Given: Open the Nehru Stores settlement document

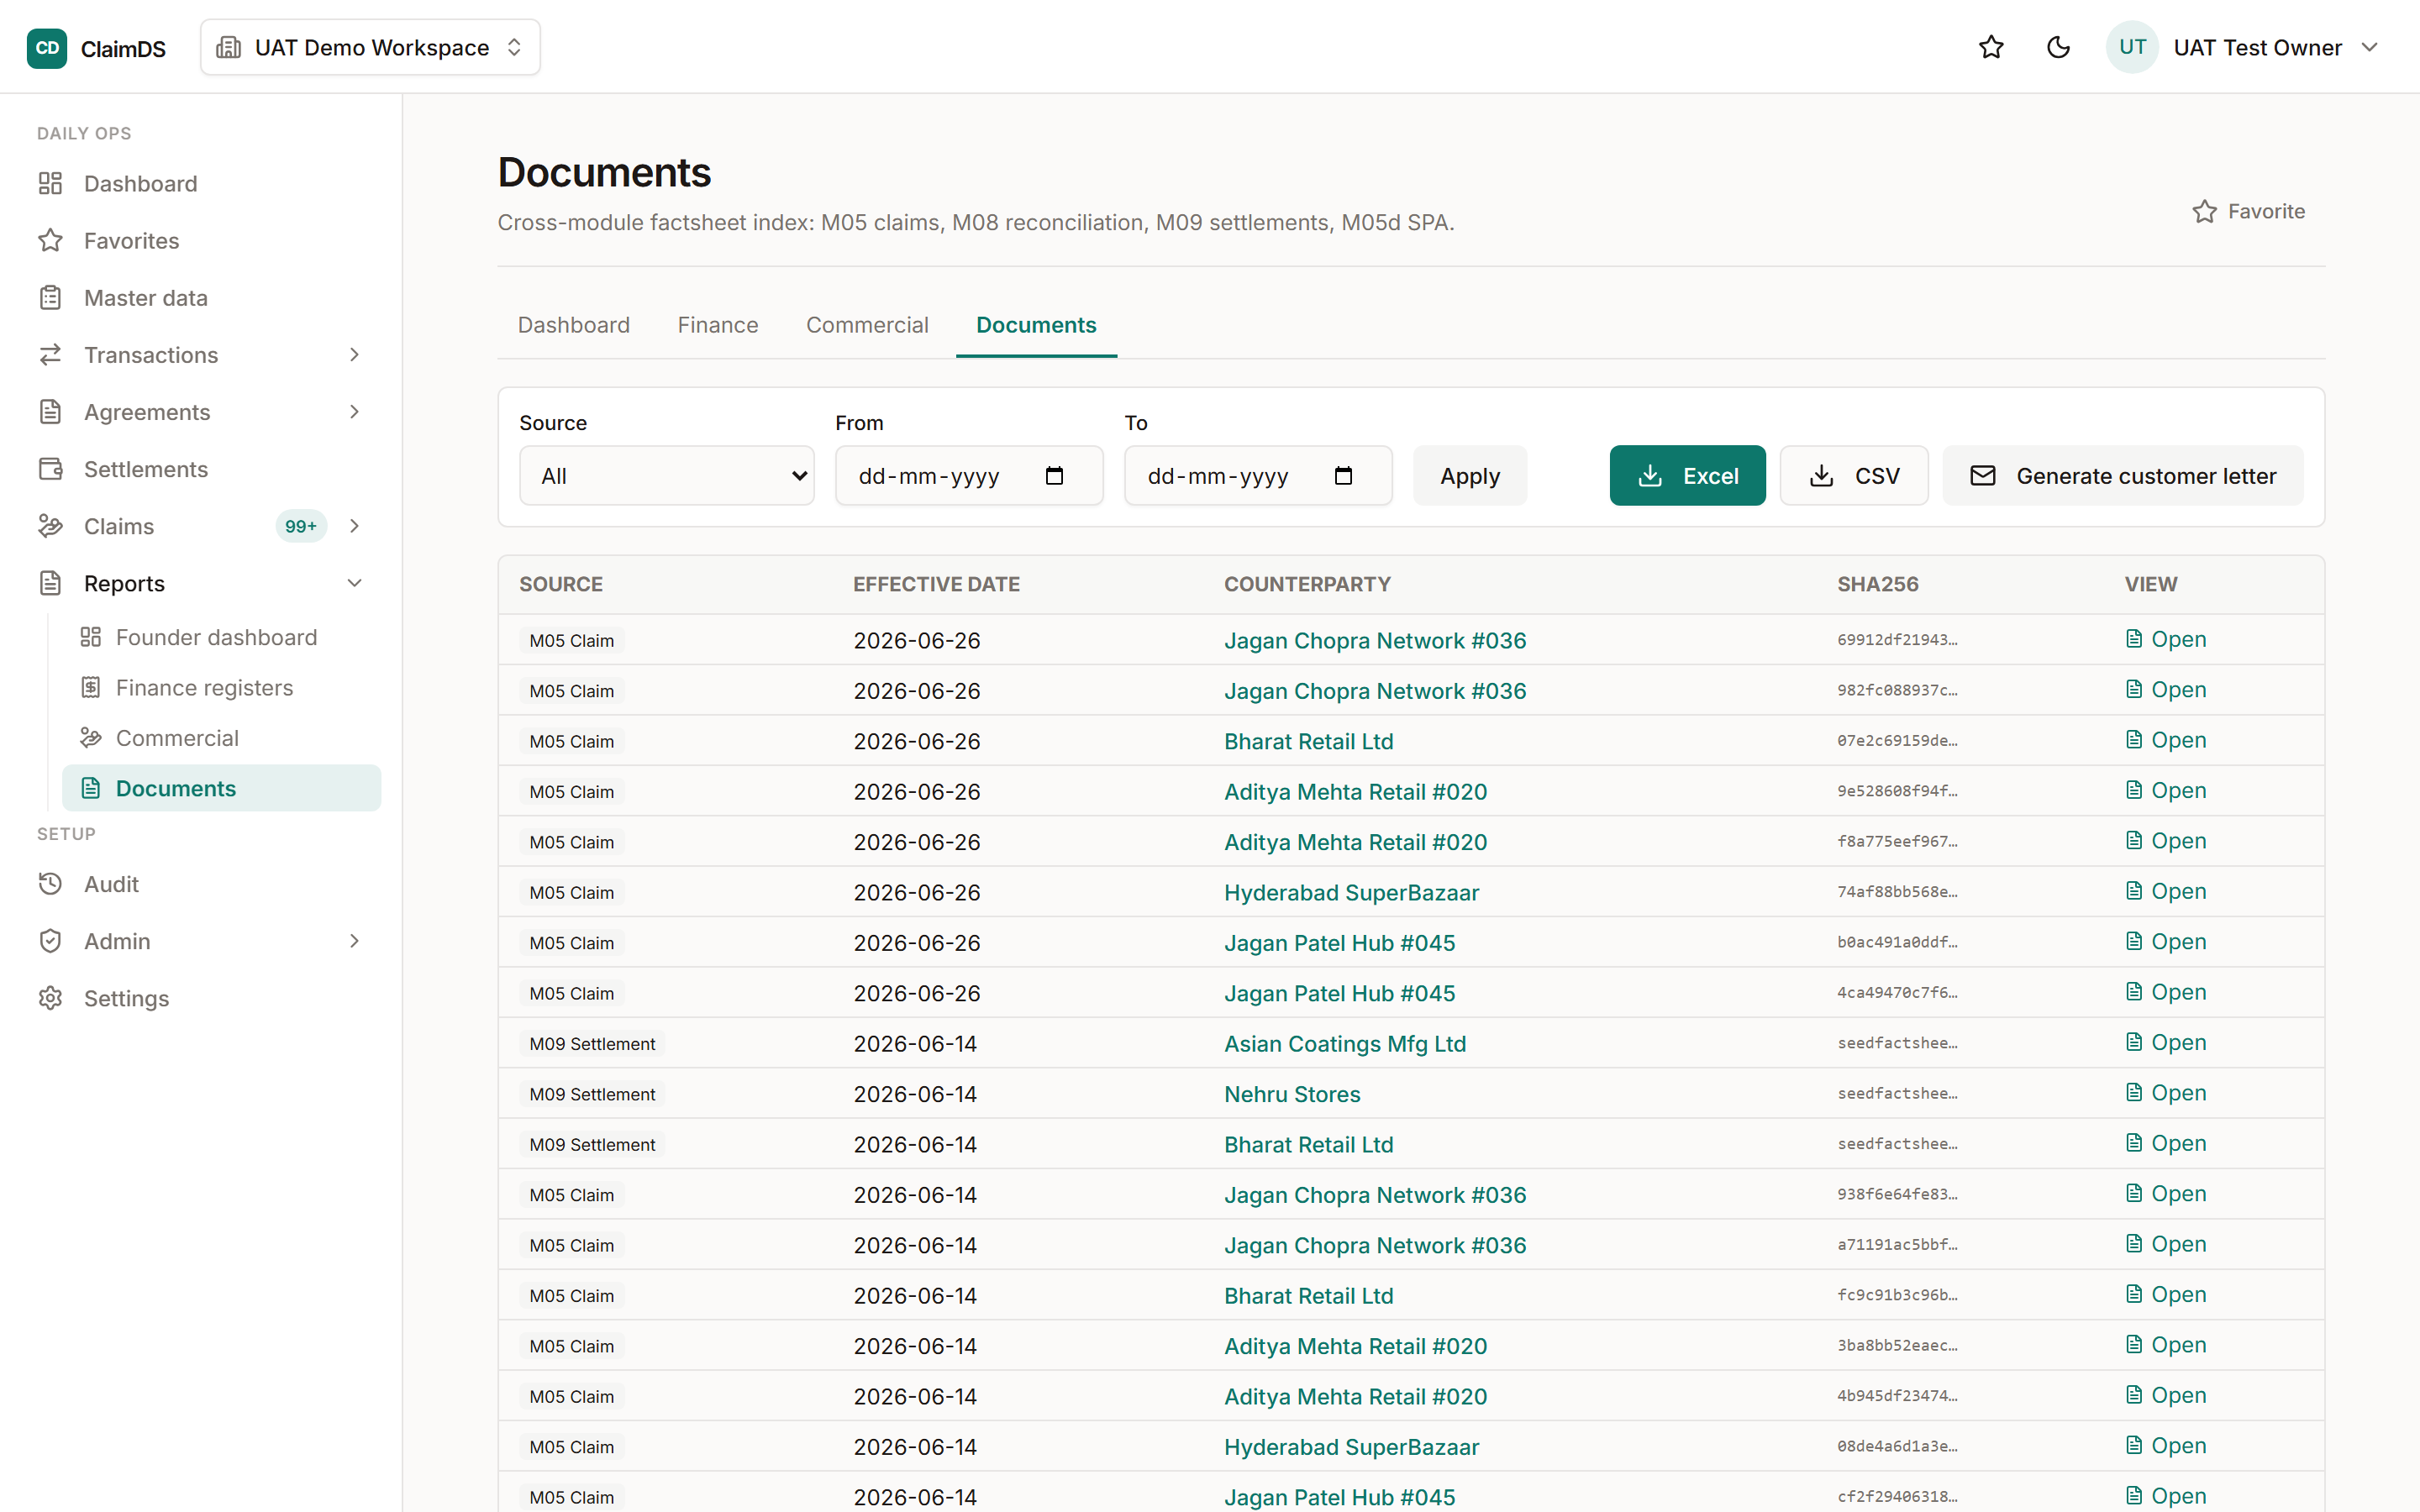Looking at the screenshot, I should point(2166,1092).
